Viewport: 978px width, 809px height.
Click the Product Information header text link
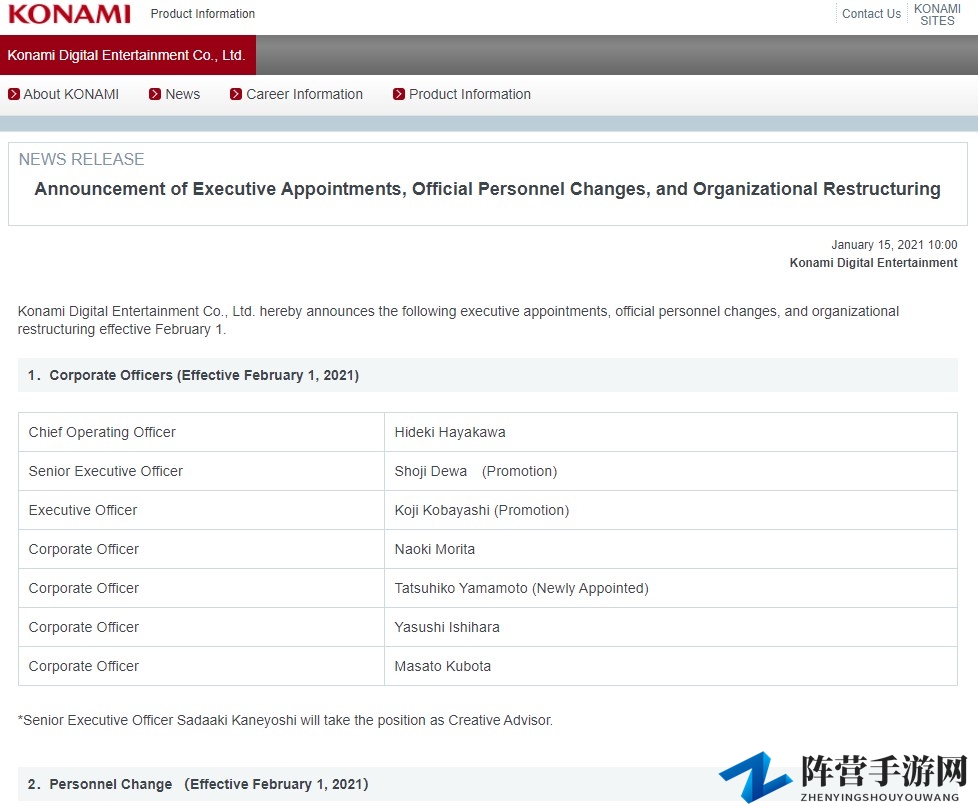[203, 14]
